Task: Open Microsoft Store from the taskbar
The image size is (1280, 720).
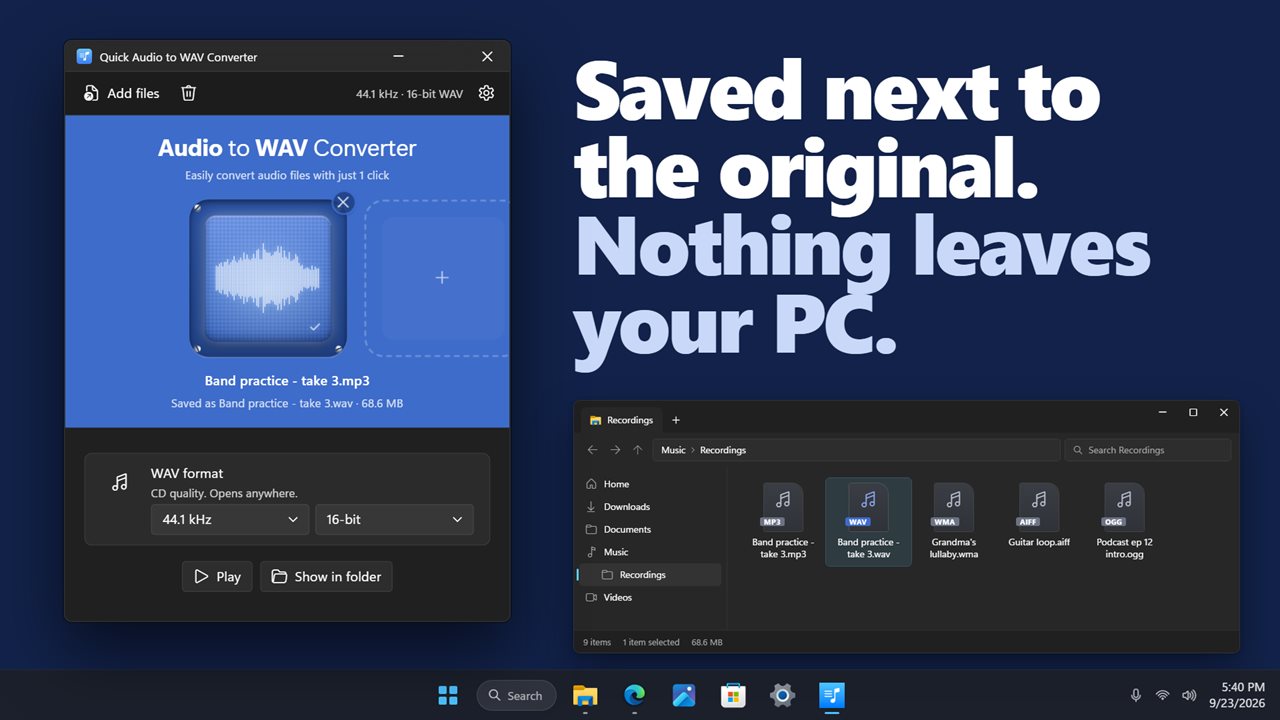Action: coord(733,695)
